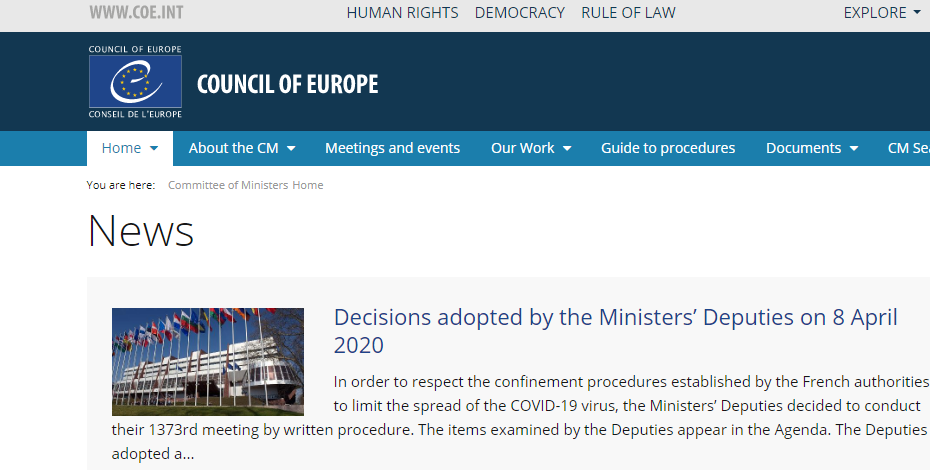Open the About the CM menu

pyautogui.click(x=234, y=148)
